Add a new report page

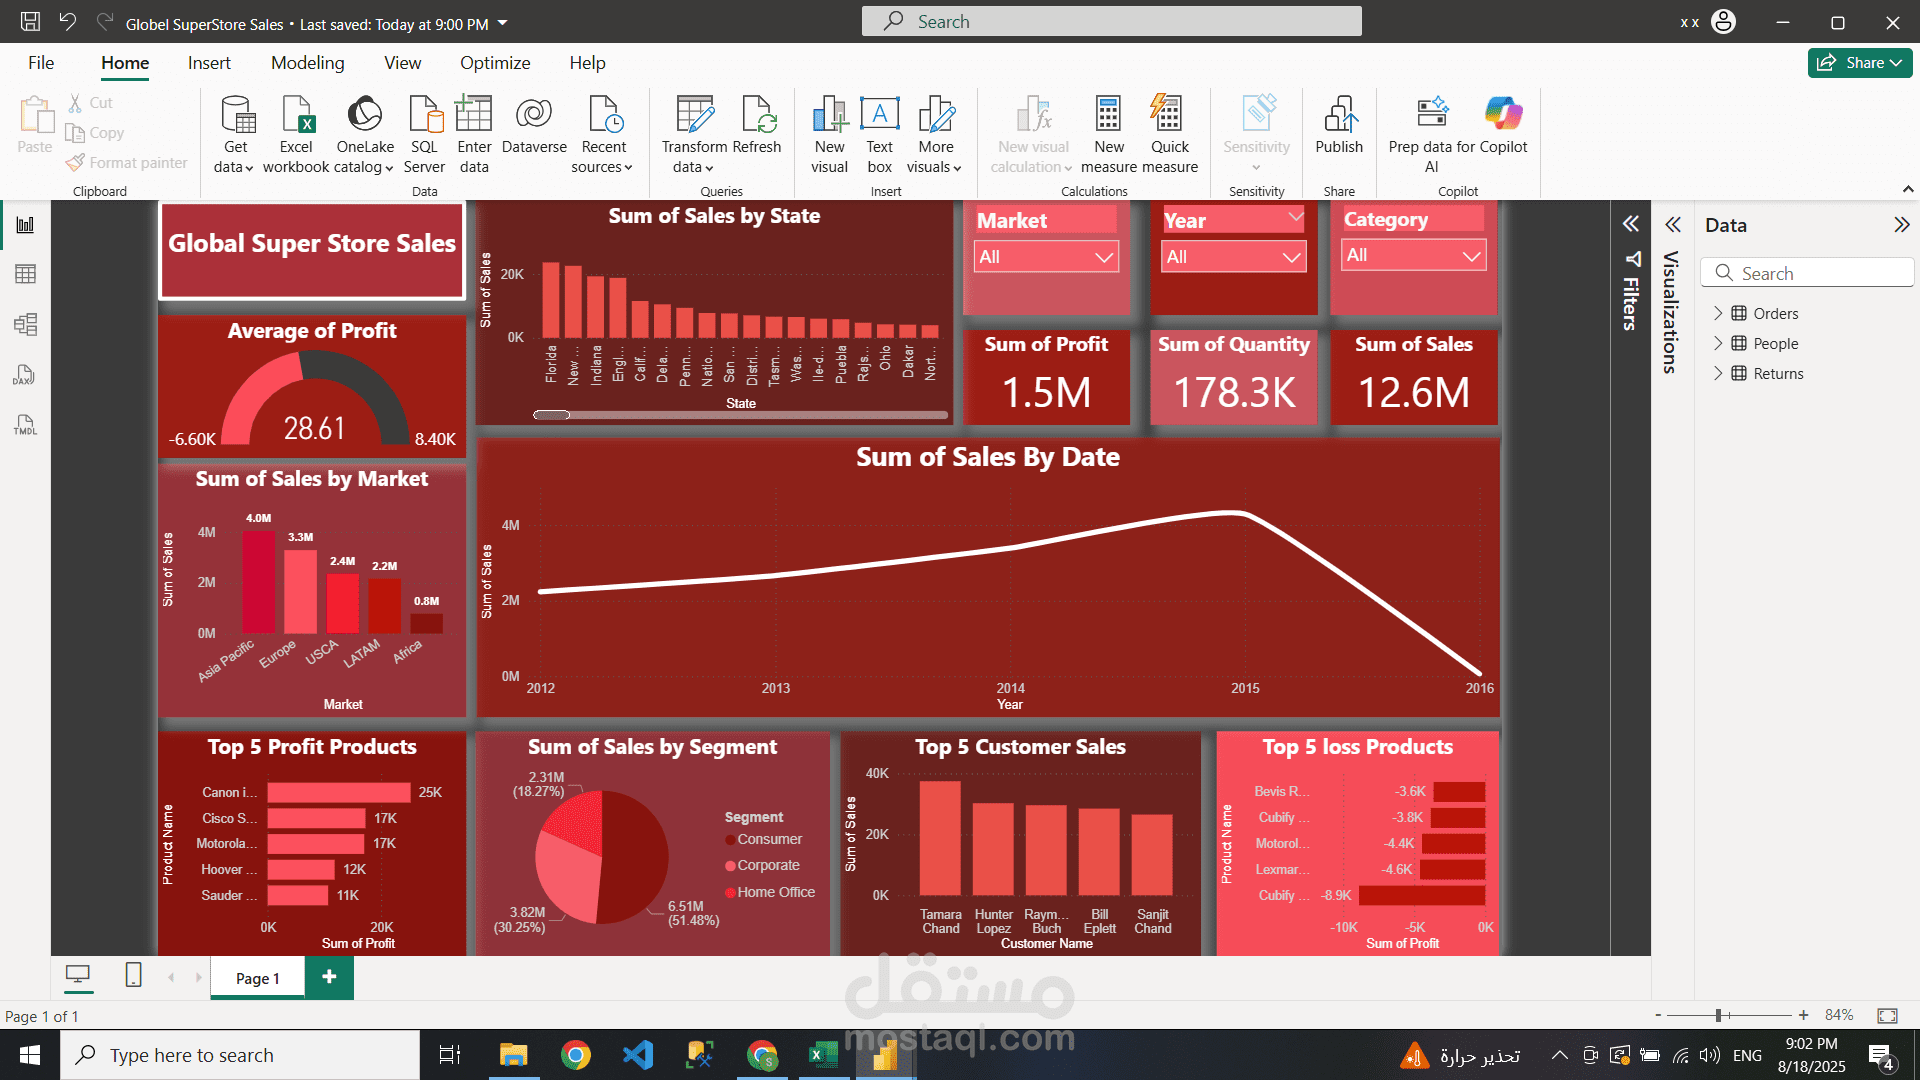pos(329,977)
